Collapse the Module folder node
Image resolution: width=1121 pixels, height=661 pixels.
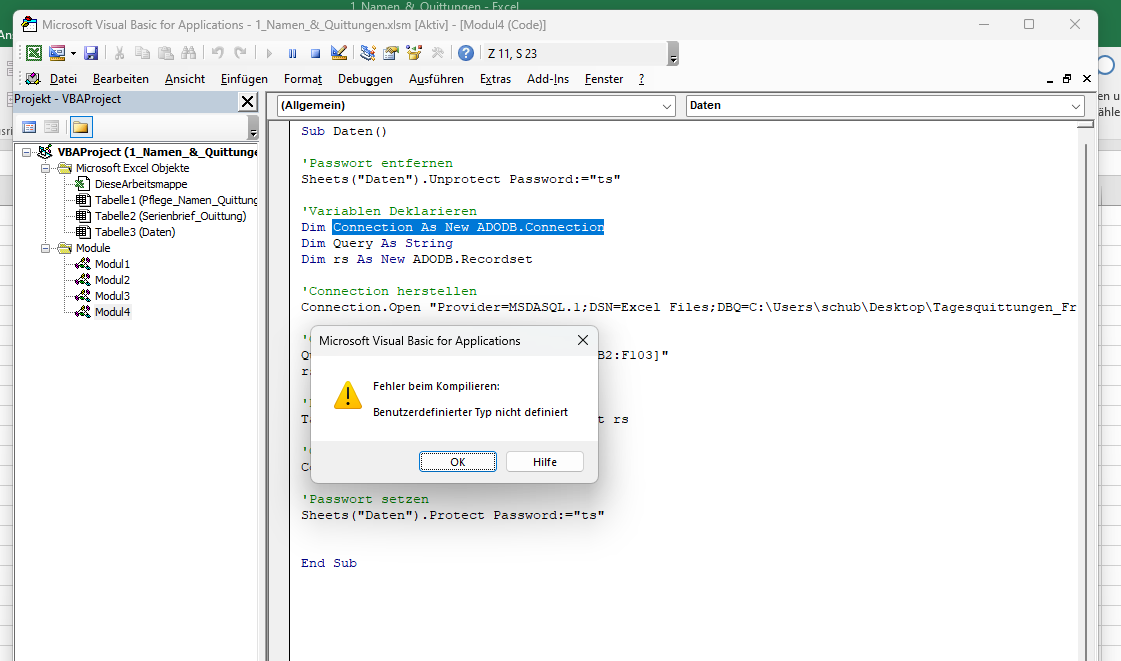click(x=45, y=248)
